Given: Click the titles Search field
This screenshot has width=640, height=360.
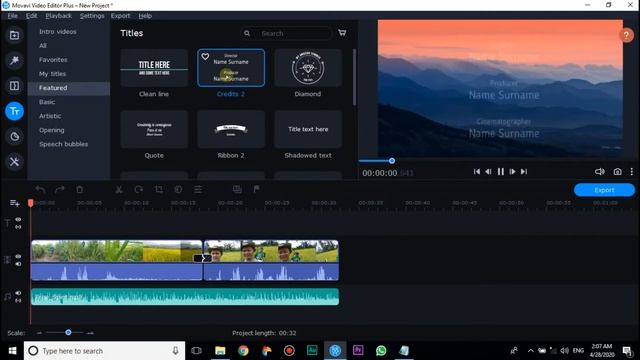Looking at the screenshot, I should pyautogui.click(x=286, y=33).
